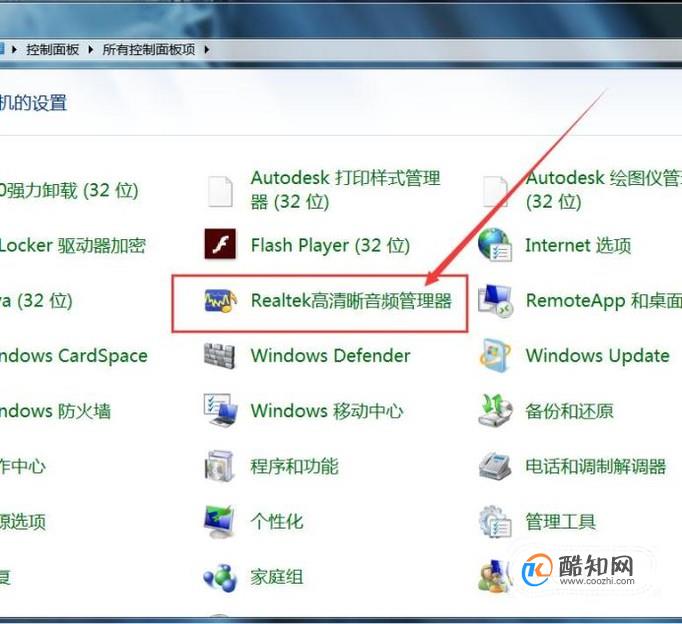Click the 家庭组 spheres icon
This screenshot has height=624, width=682.
coord(220,577)
